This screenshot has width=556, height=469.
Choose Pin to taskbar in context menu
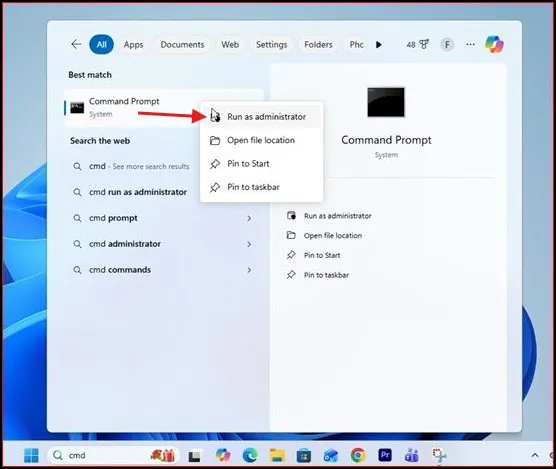(262, 187)
